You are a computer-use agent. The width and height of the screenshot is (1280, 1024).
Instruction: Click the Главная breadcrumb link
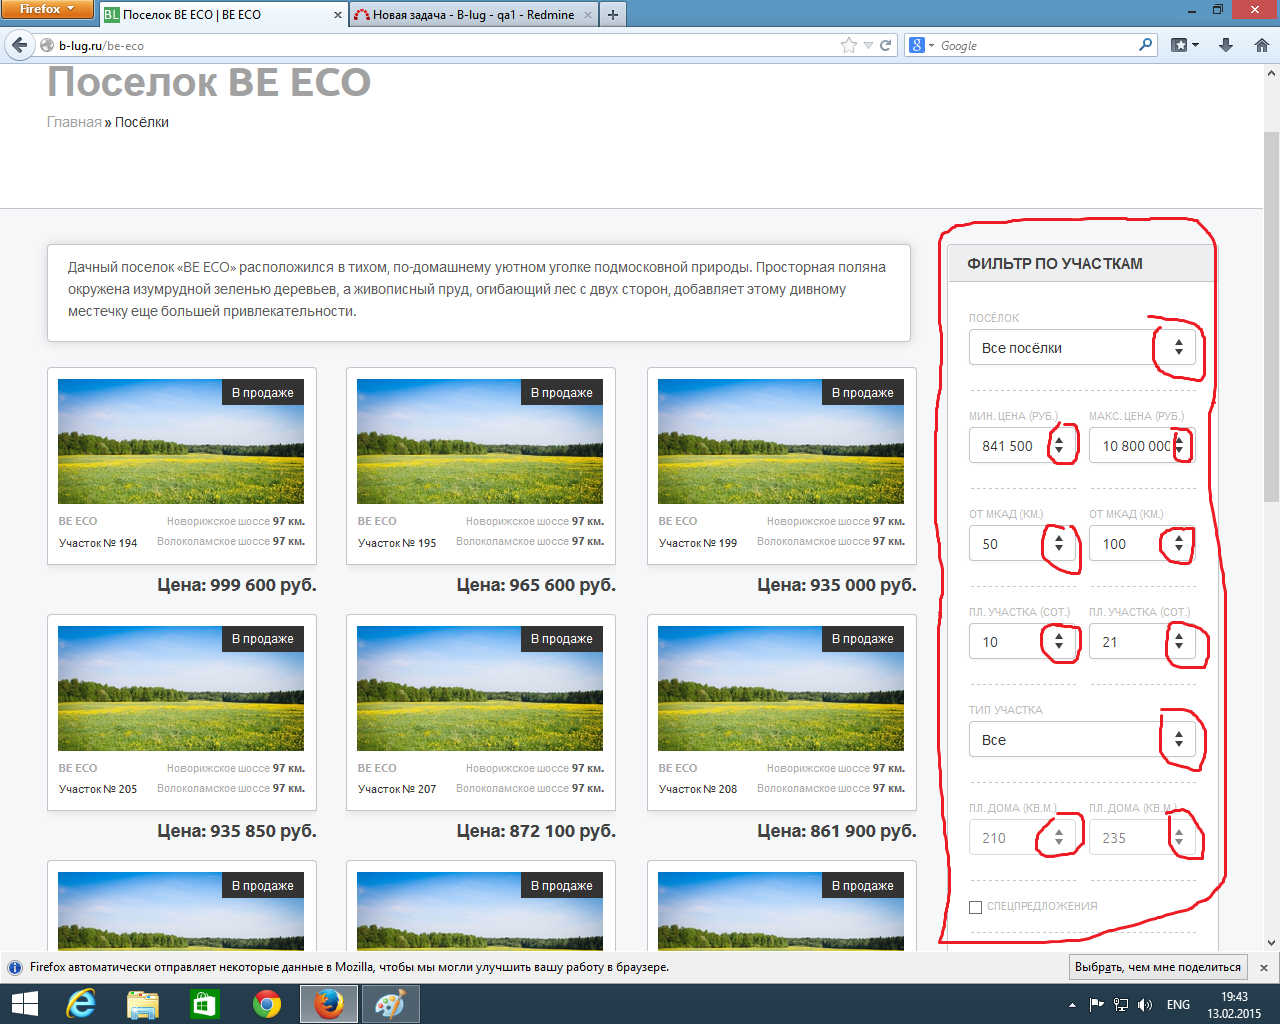(74, 122)
